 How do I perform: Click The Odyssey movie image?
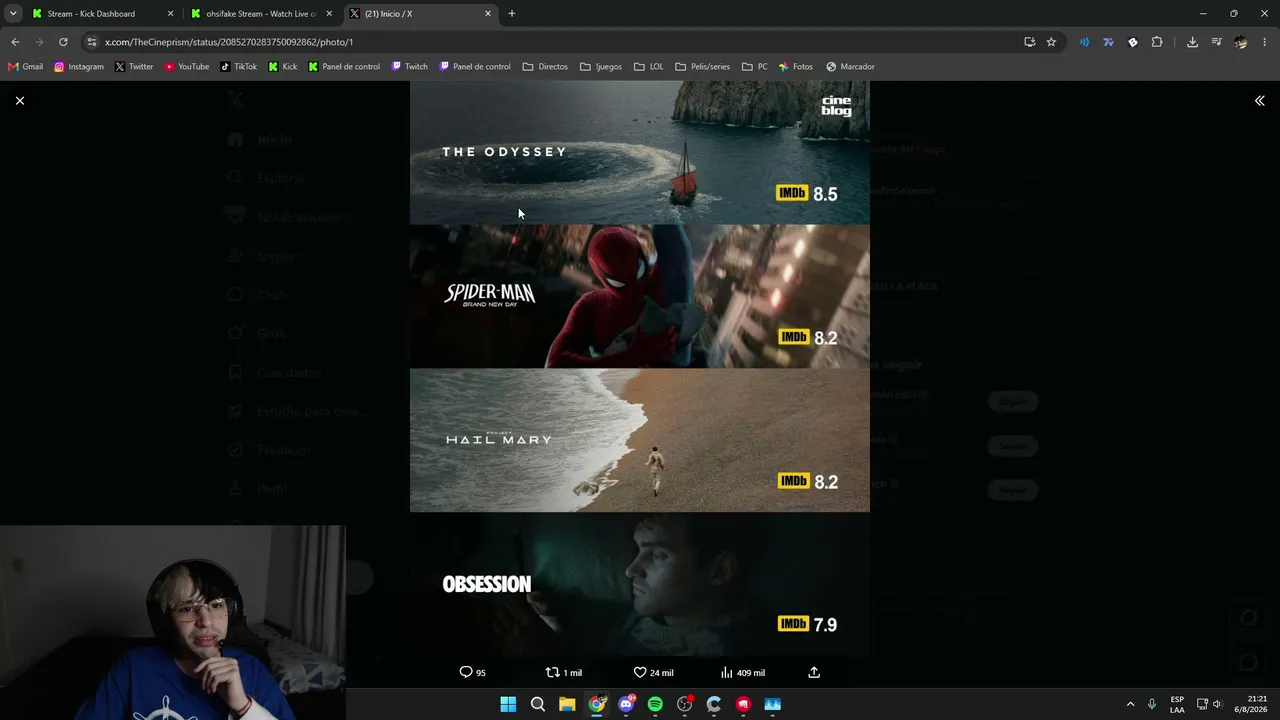(640, 153)
